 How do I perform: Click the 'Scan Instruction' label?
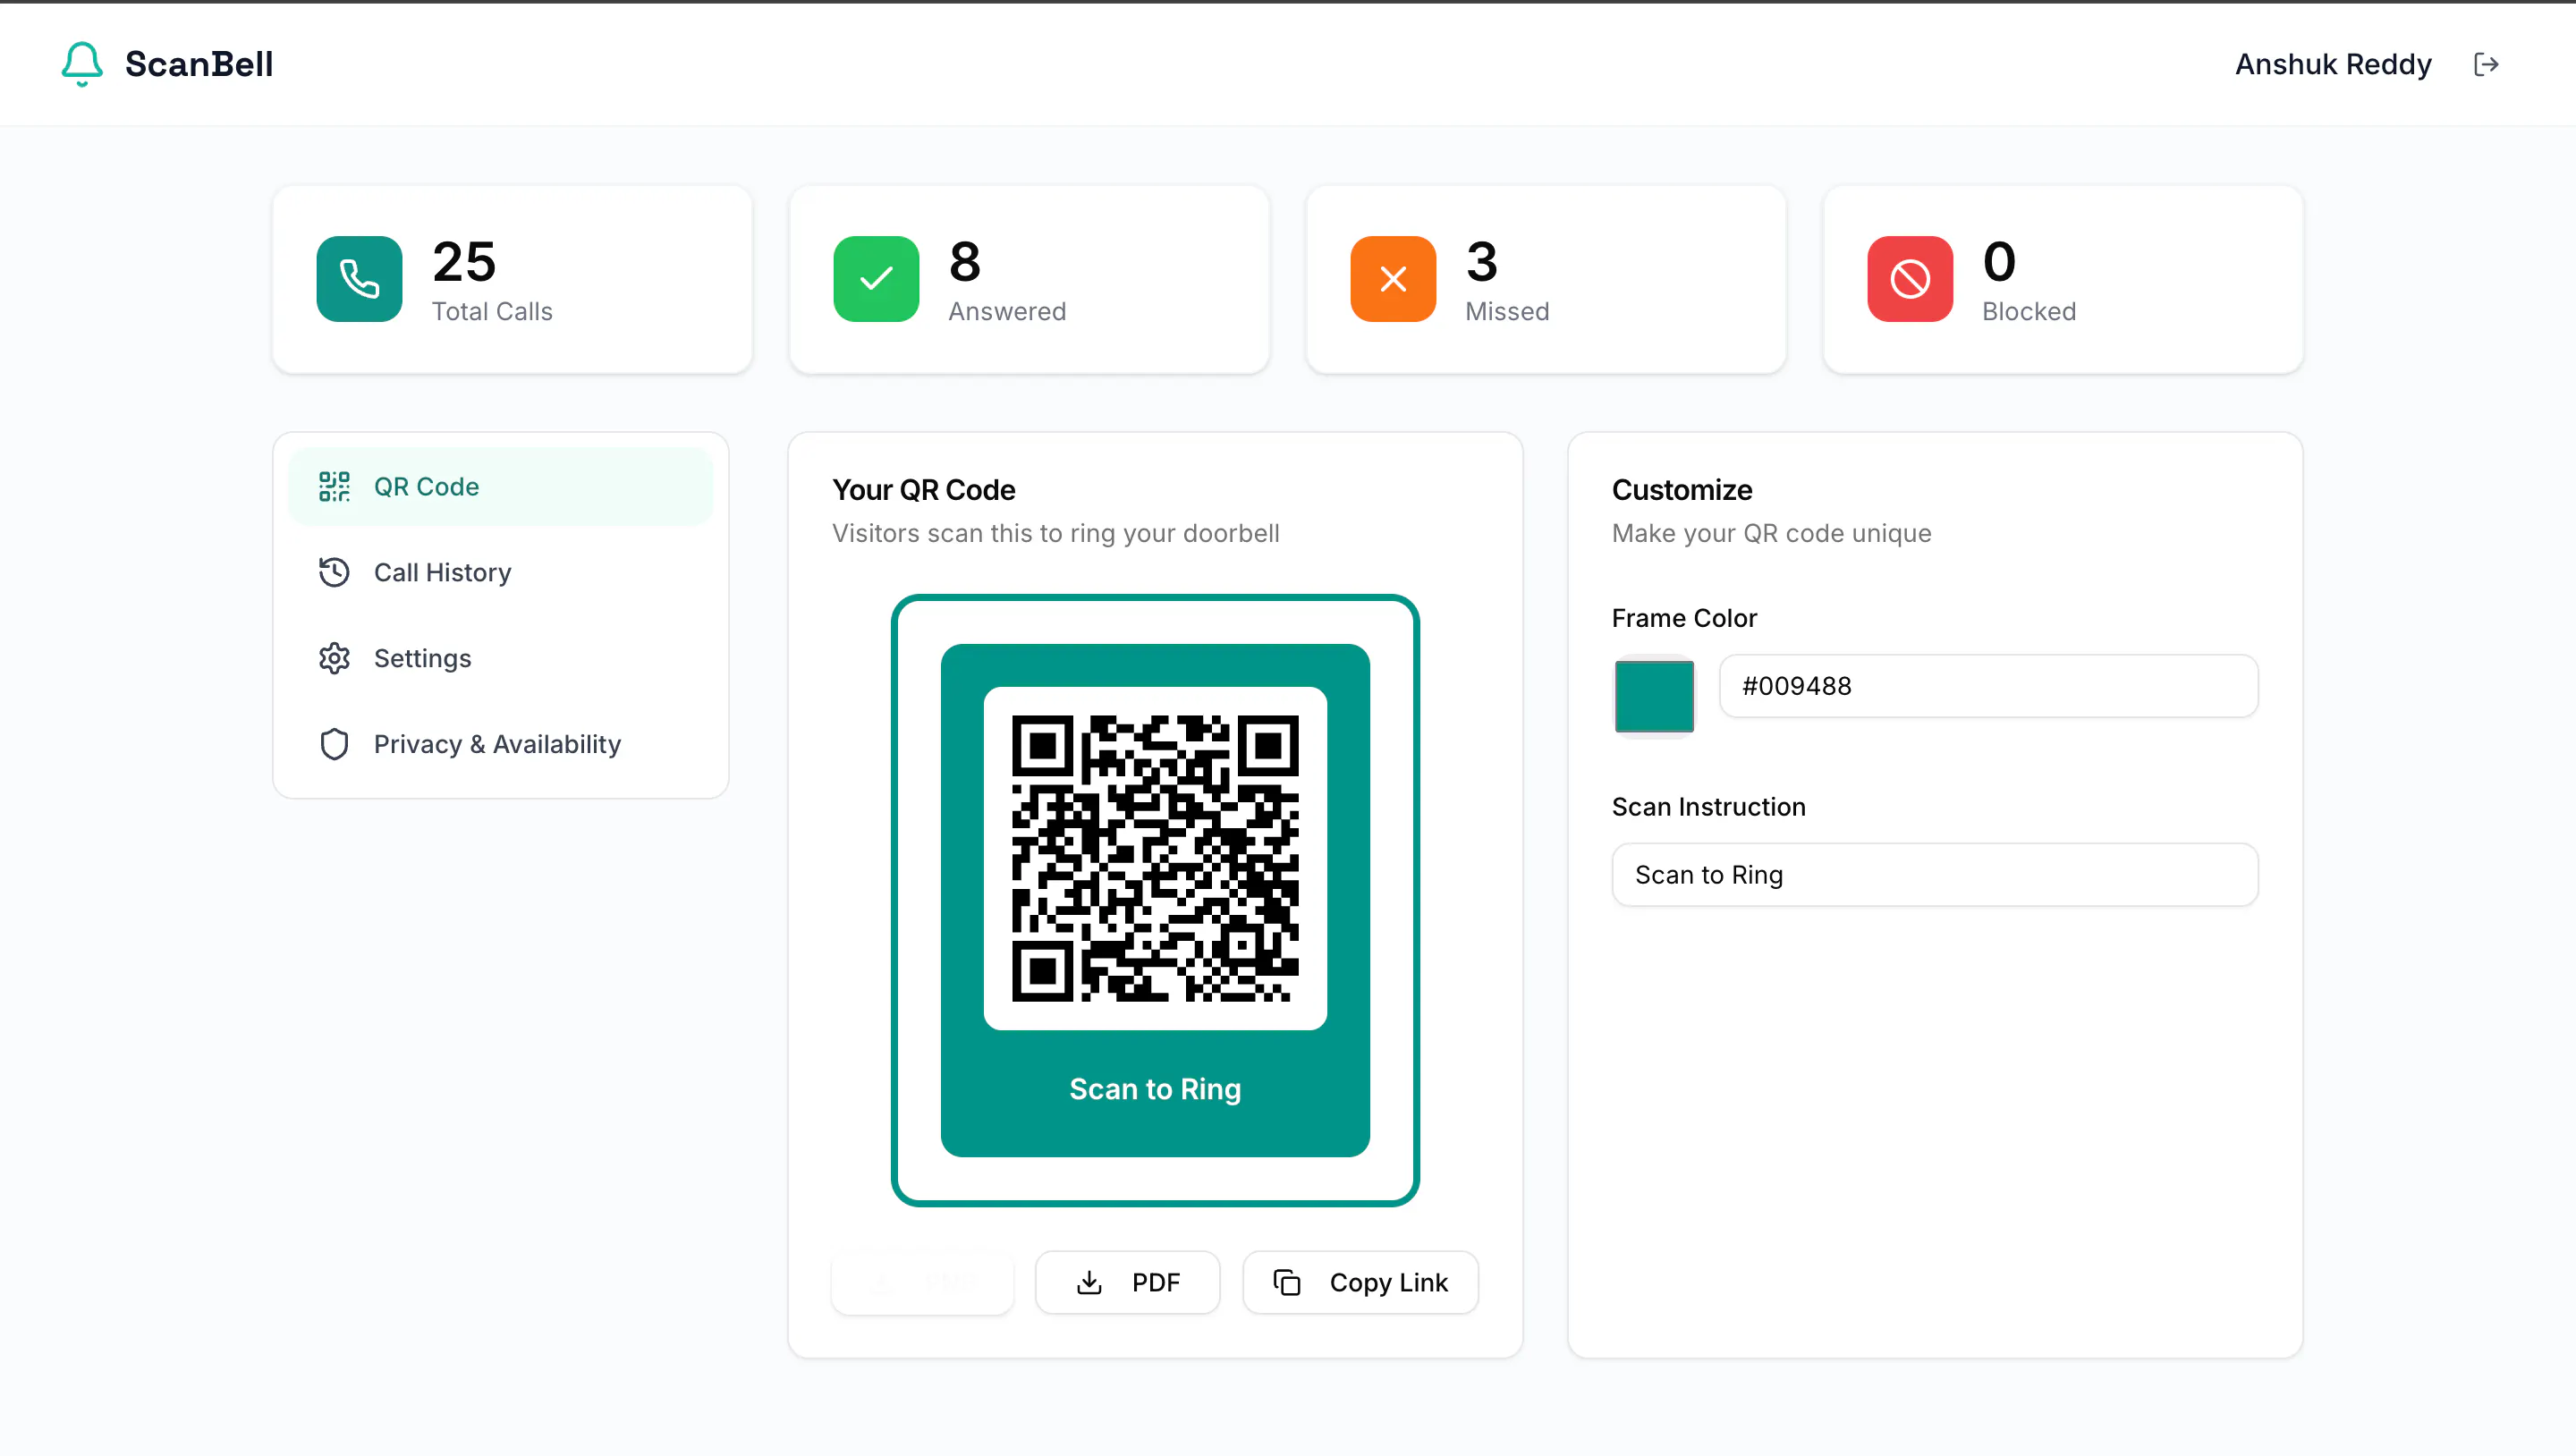(1709, 807)
